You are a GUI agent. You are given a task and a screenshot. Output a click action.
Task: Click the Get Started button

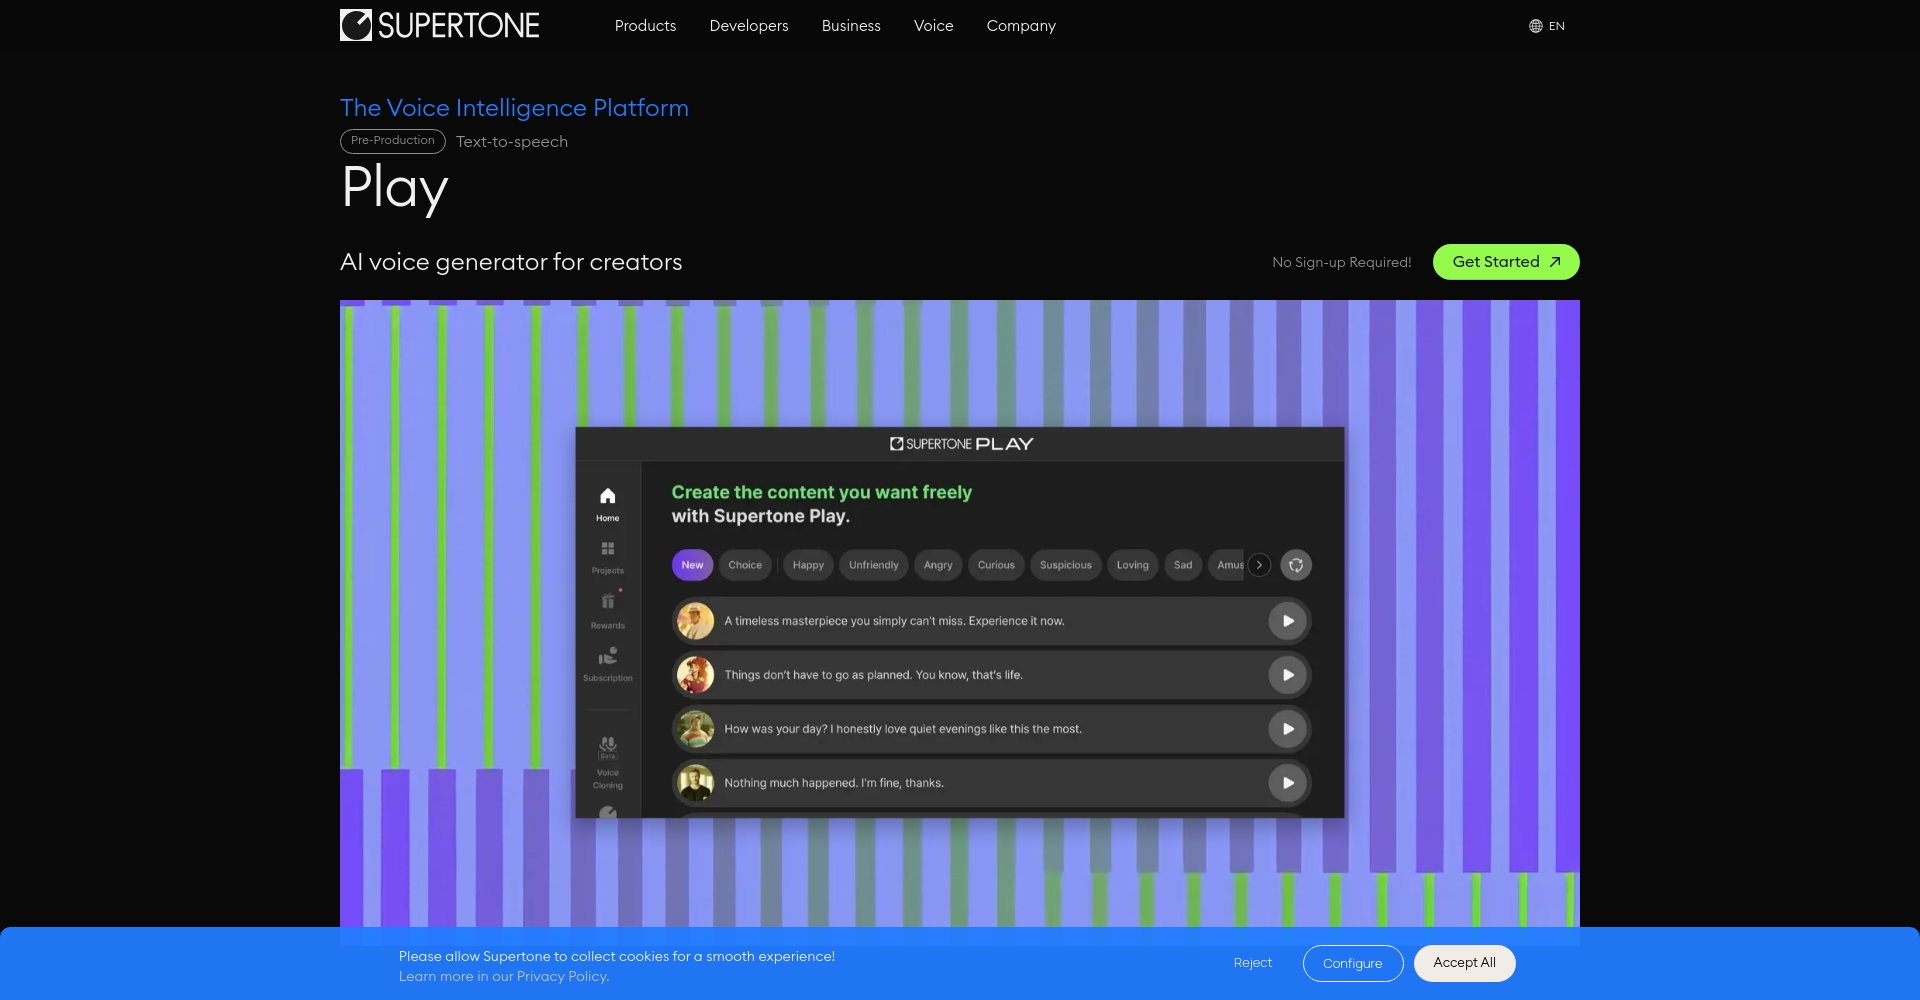pos(1505,262)
